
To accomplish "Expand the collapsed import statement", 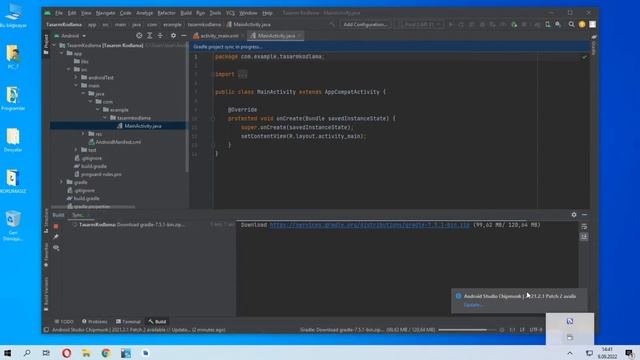I will pyautogui.click(x=242, y=74).
